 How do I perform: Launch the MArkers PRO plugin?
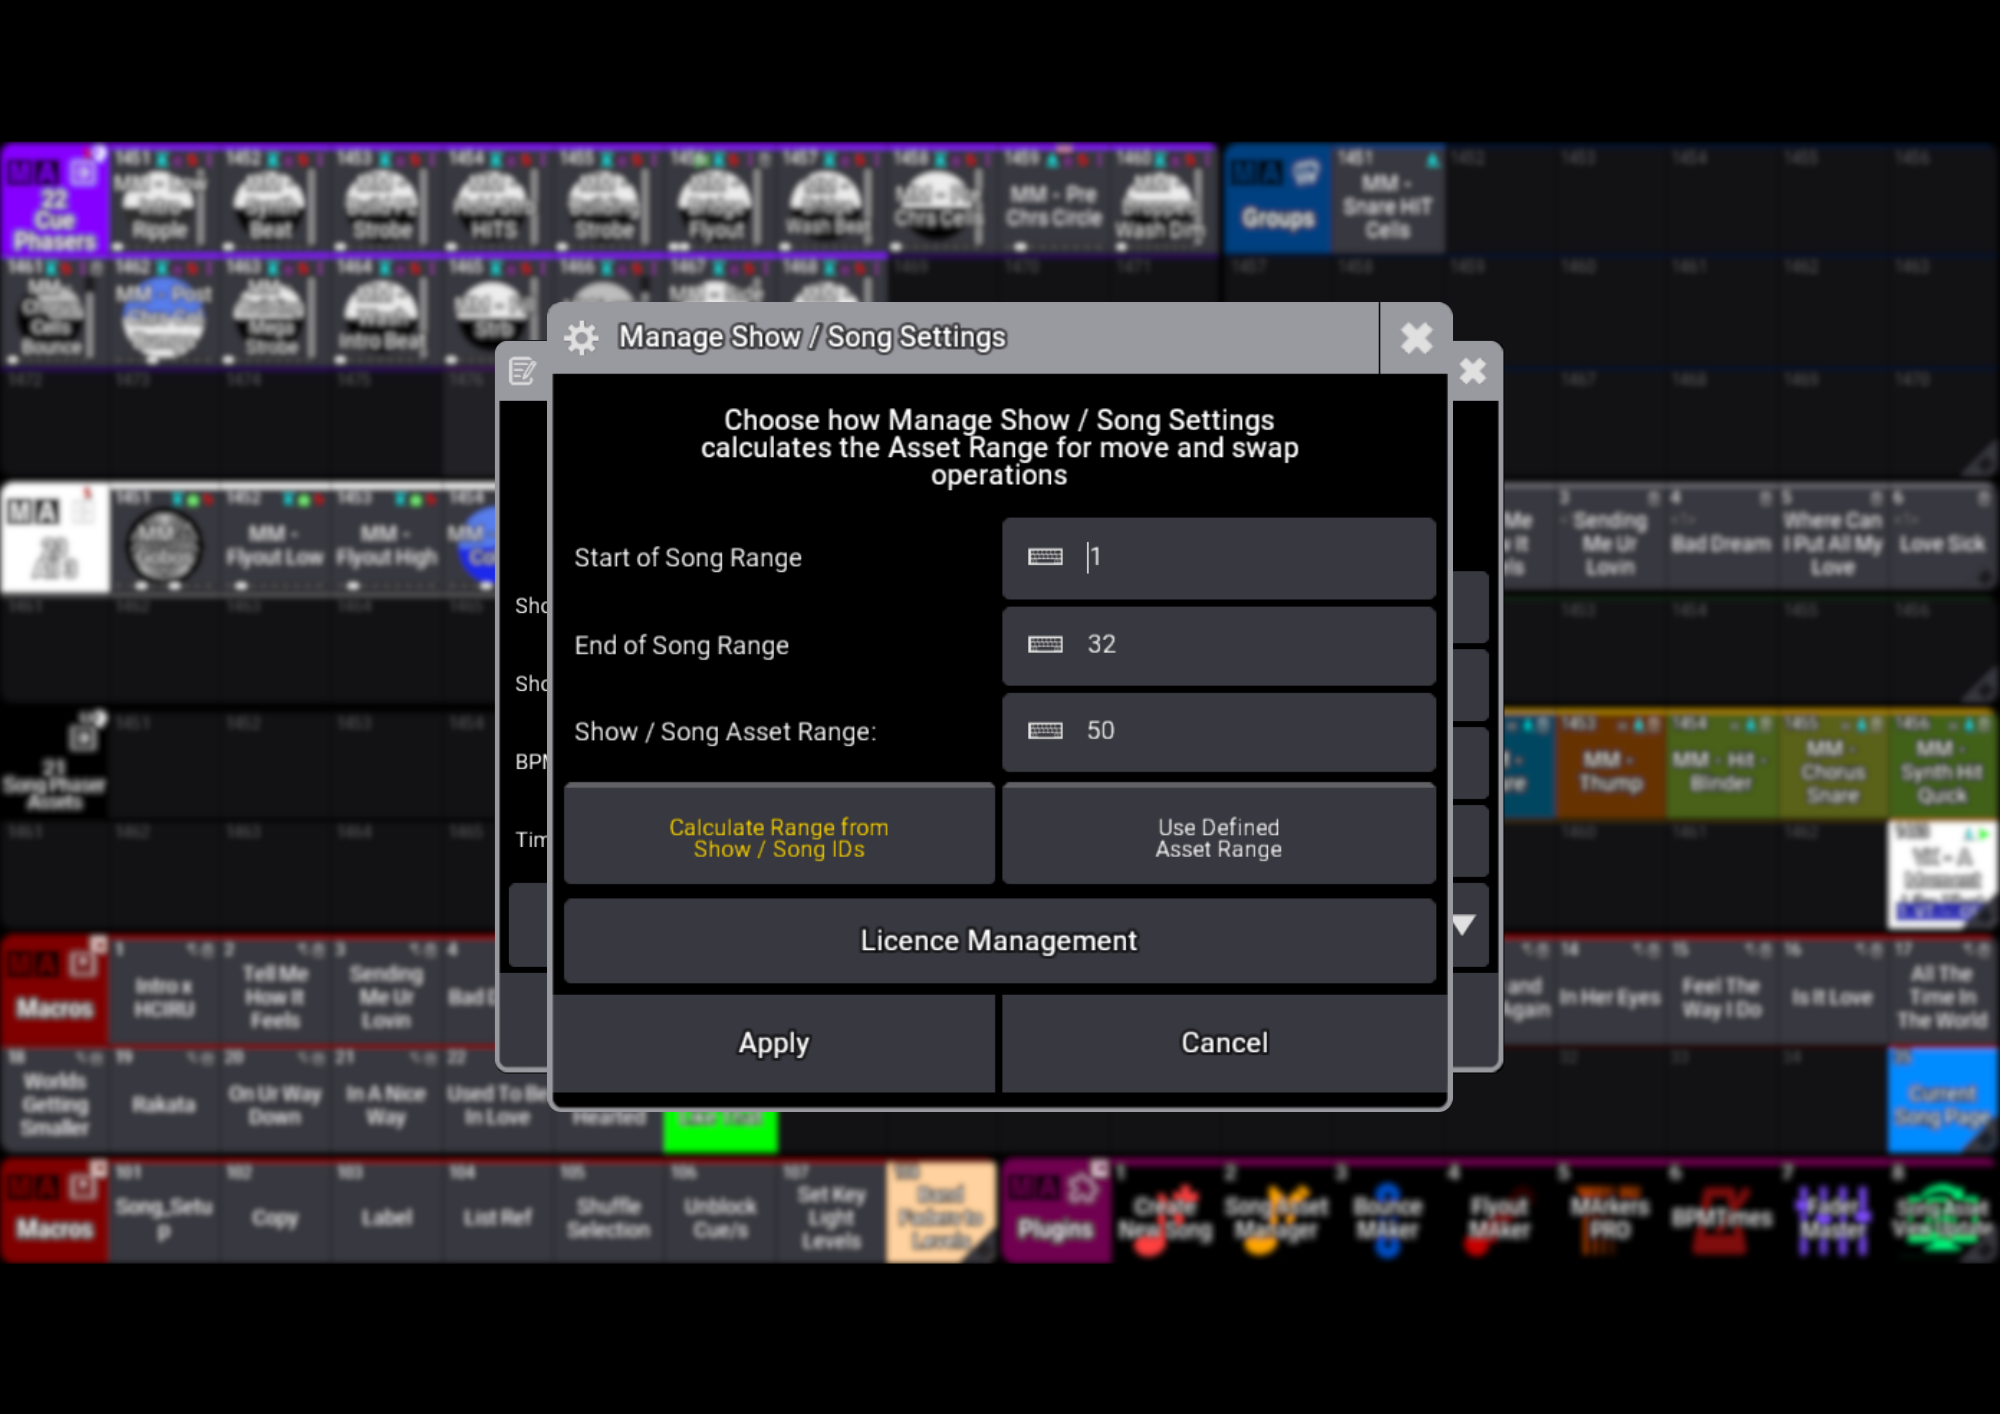pos(1610,1212)
